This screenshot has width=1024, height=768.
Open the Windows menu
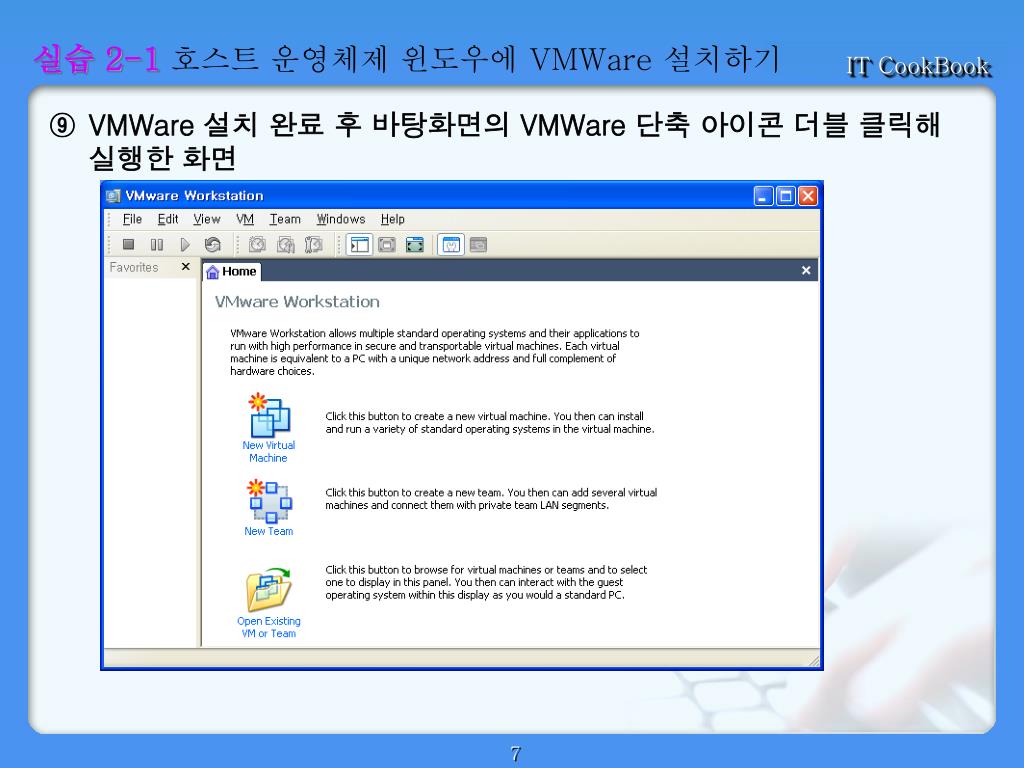tap(341, 219)
